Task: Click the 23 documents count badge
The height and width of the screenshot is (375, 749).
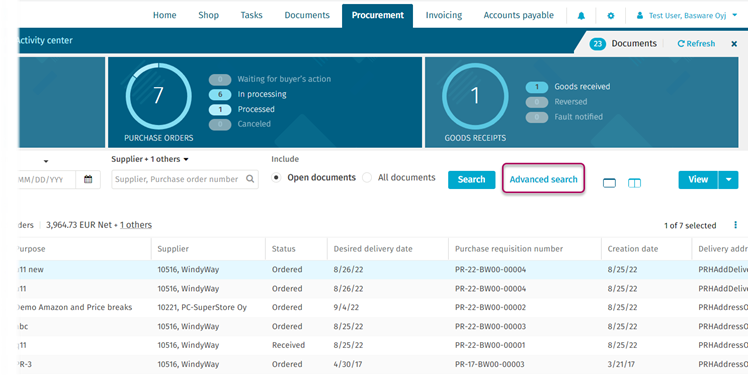Action: point(598,44)
